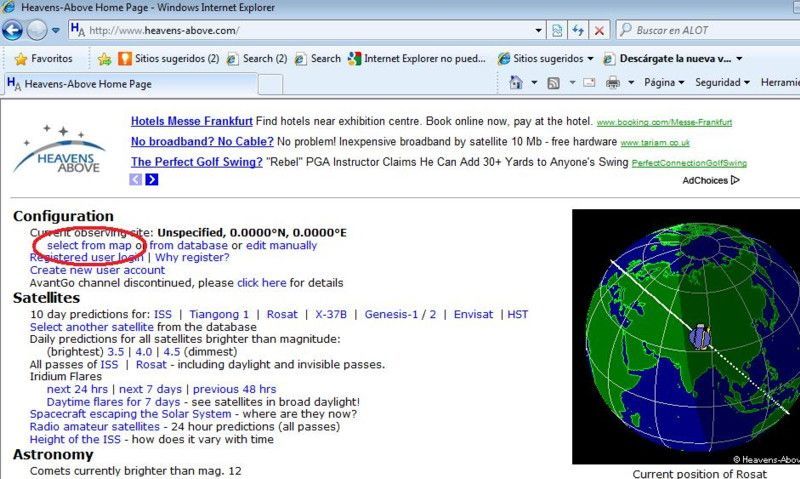The height and width of the screenshot is (479, 800).
Task: Choose magnitude 4.5 daily predictions
Action: (172, 352)
